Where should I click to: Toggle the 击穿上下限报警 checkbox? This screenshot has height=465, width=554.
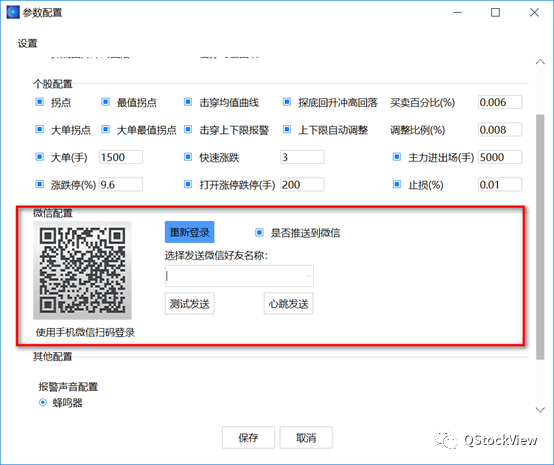tap(188, 130)
